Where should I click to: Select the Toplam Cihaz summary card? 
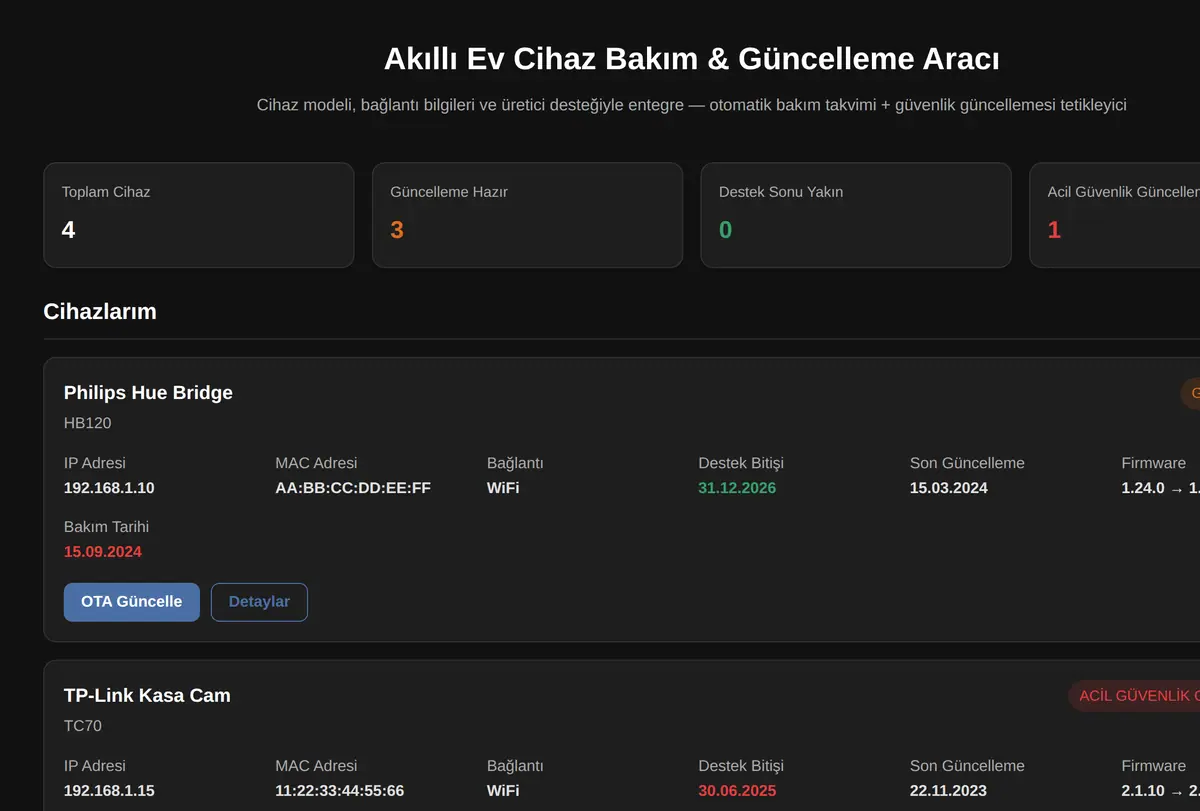199,215
